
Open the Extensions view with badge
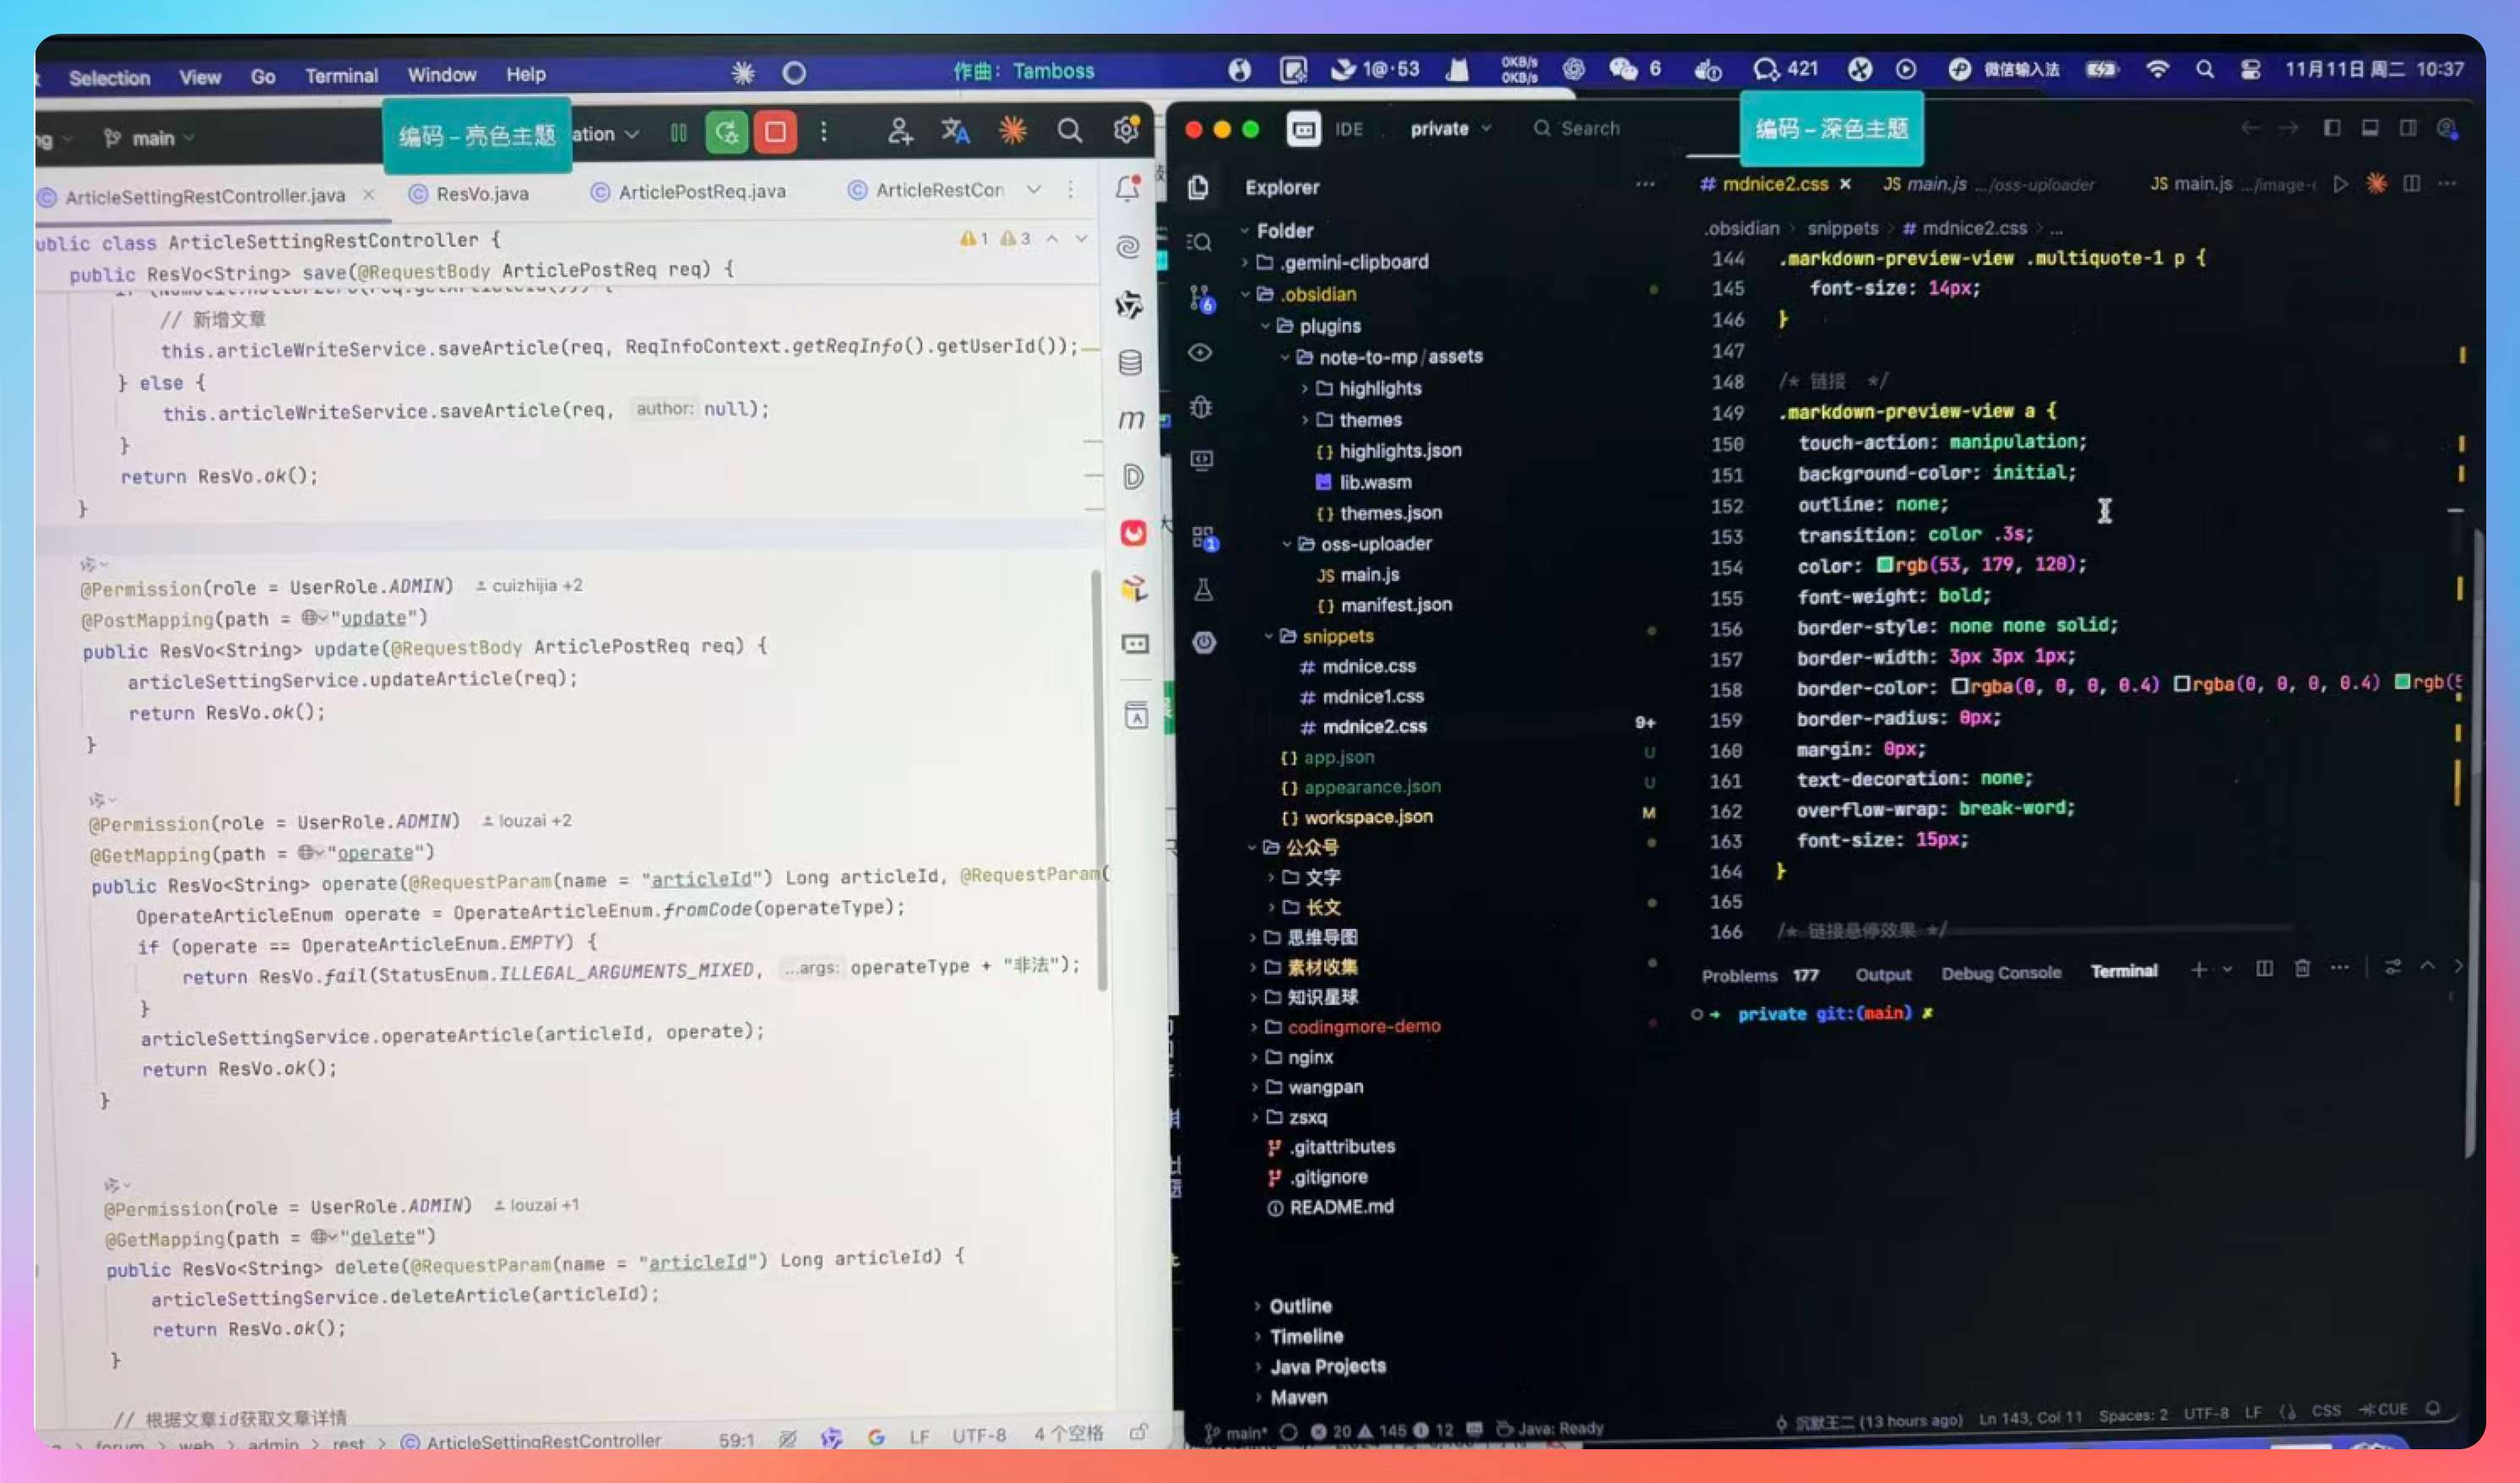coord(1204,537)
